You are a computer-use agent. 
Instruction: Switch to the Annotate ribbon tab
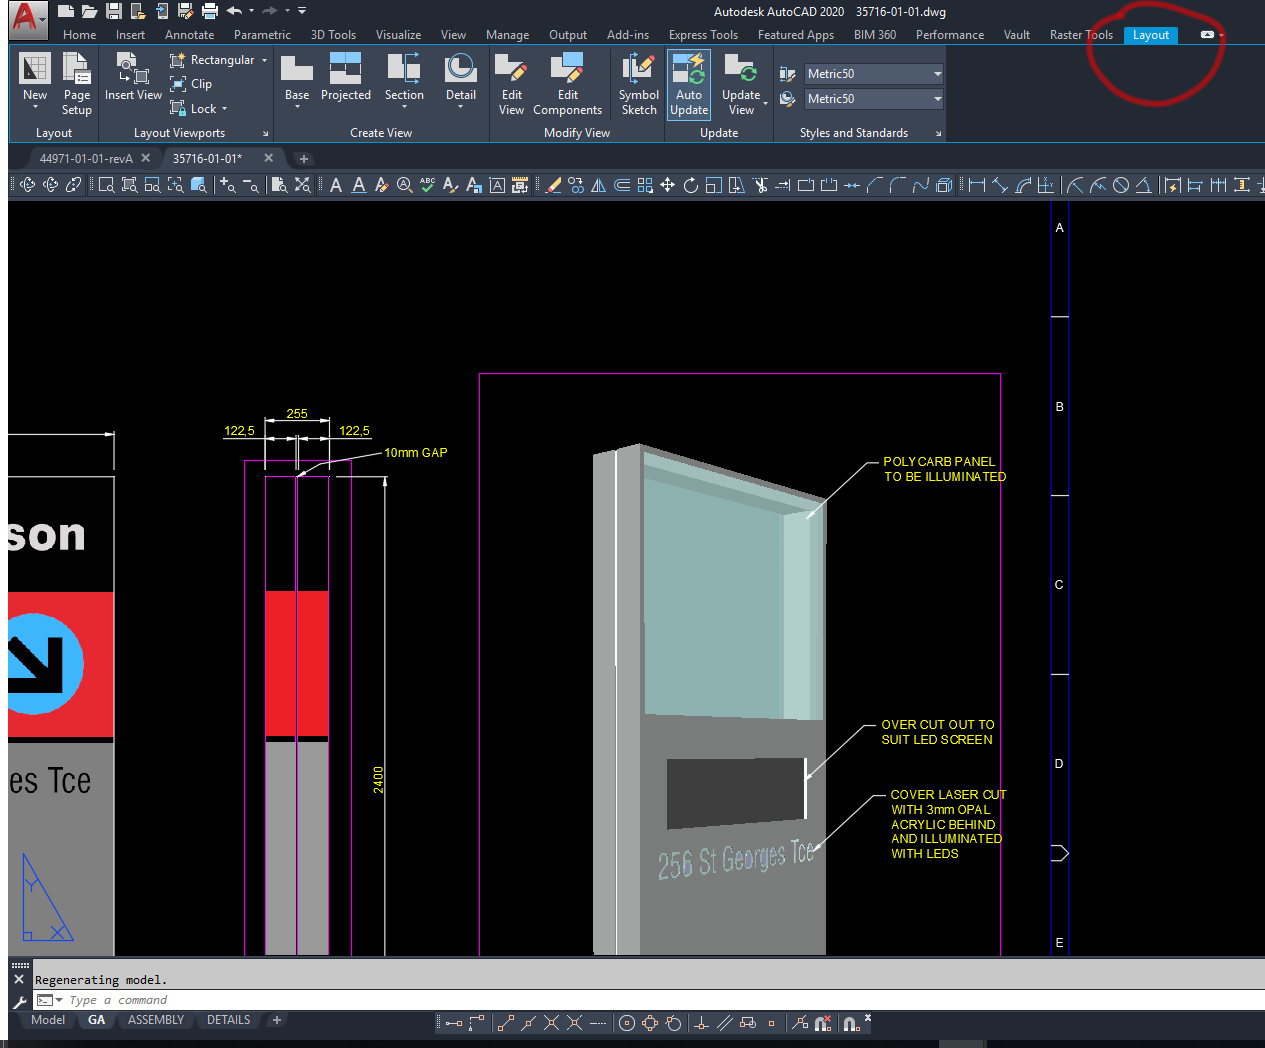189,34
